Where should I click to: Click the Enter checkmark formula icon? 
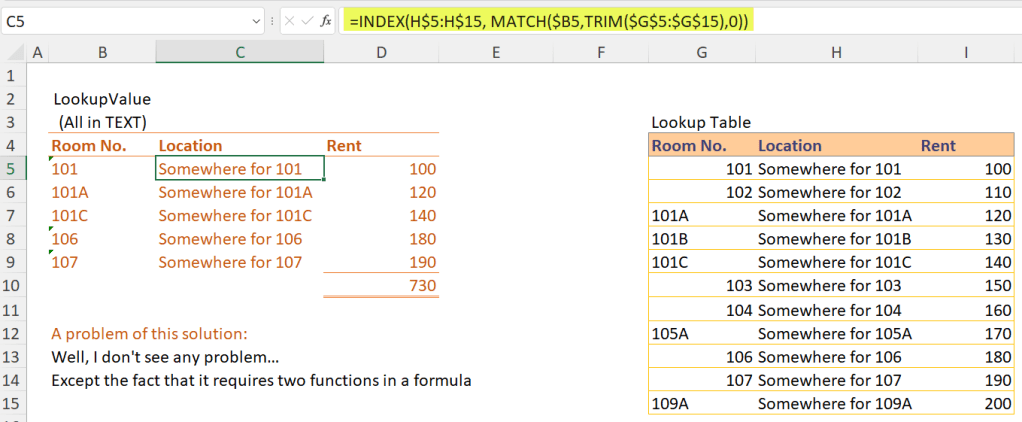click(307, 20)
